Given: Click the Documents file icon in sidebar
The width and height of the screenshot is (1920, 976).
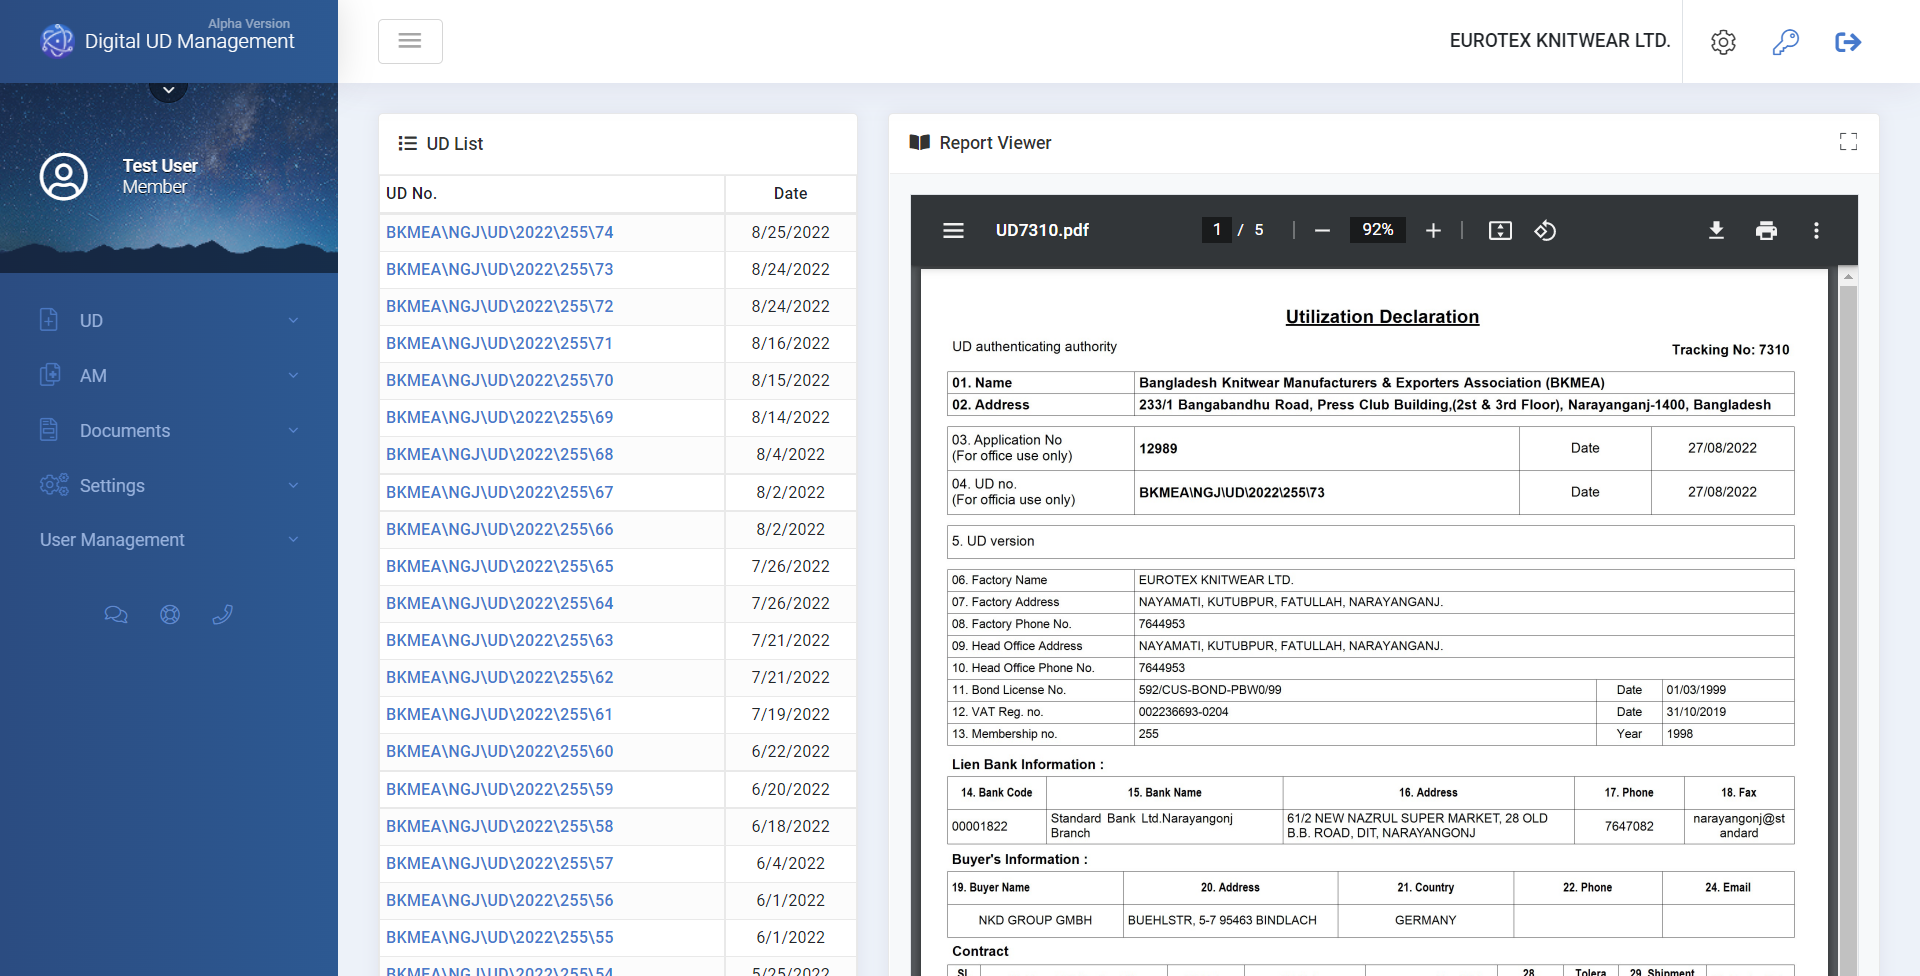Looking at the screenshot, I should 49,430.
